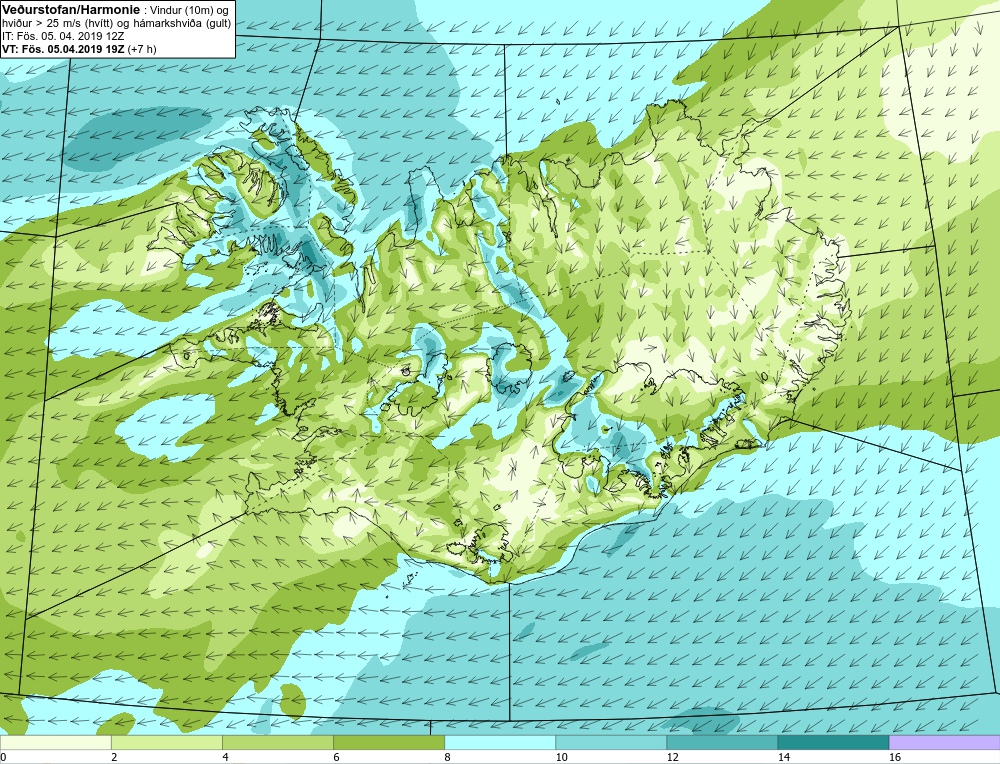The image size is (1000, 764).
Task: Click the 14–16 m/s dark teal legend swatch
Action: pyautogui.click(x=833, y=742)
